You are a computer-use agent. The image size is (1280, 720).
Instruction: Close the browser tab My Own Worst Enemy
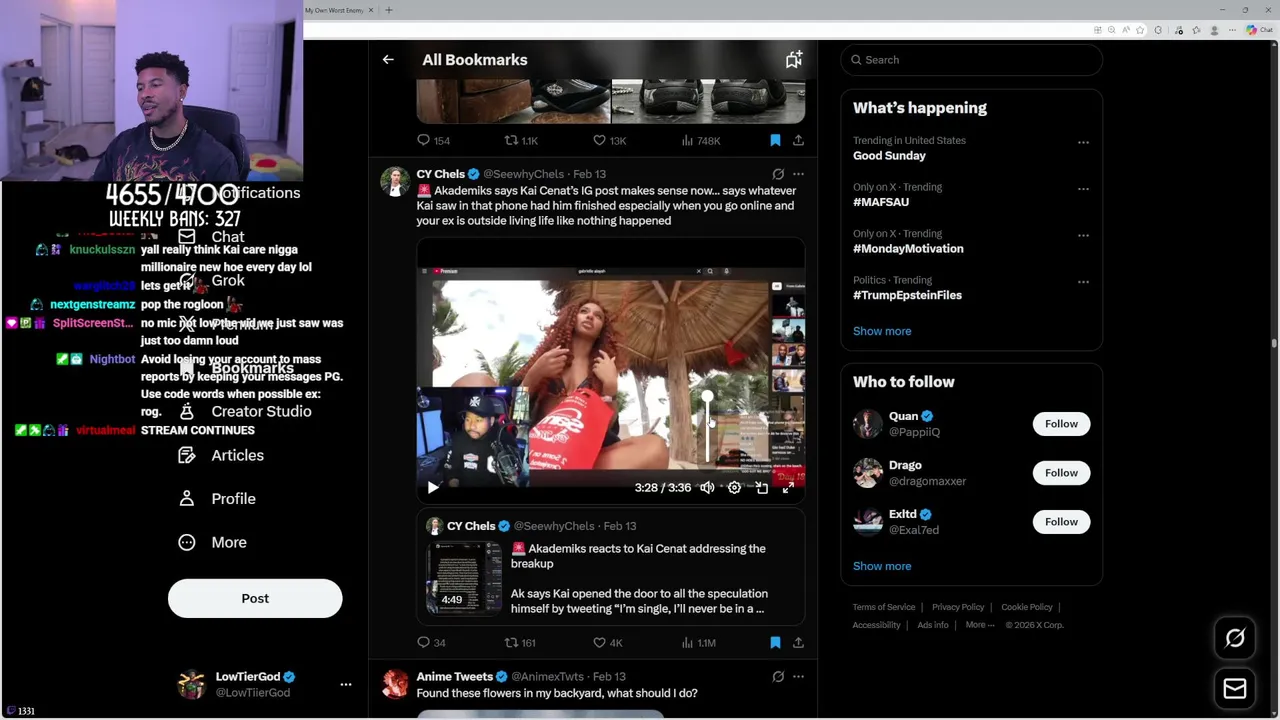pyautogui.click(x=371, y=10)
